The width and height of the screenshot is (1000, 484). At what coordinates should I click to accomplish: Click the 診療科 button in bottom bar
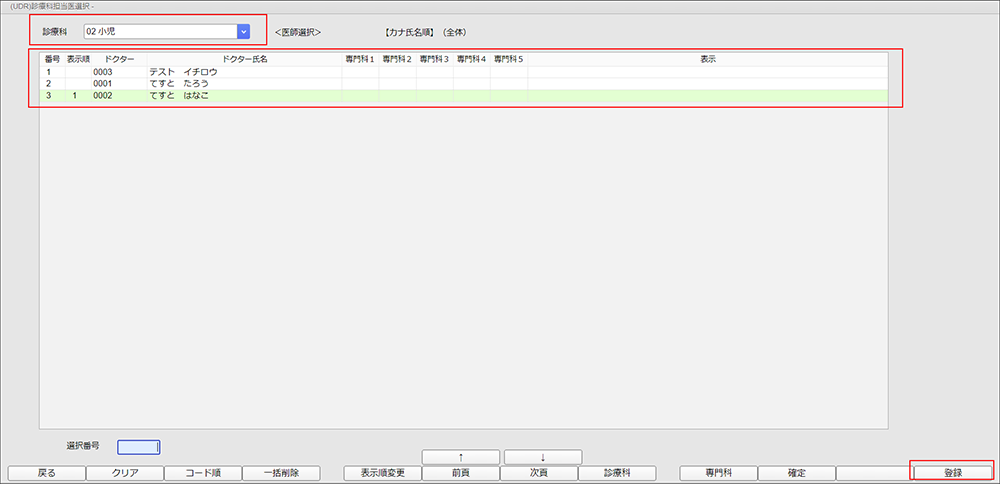tap(617, 473)
